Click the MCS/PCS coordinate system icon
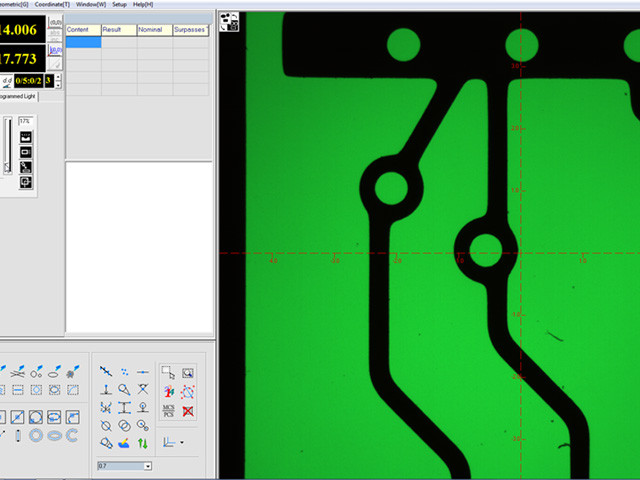Image resolution: width=640 pixels, height=480 pixels. (168, 410)
